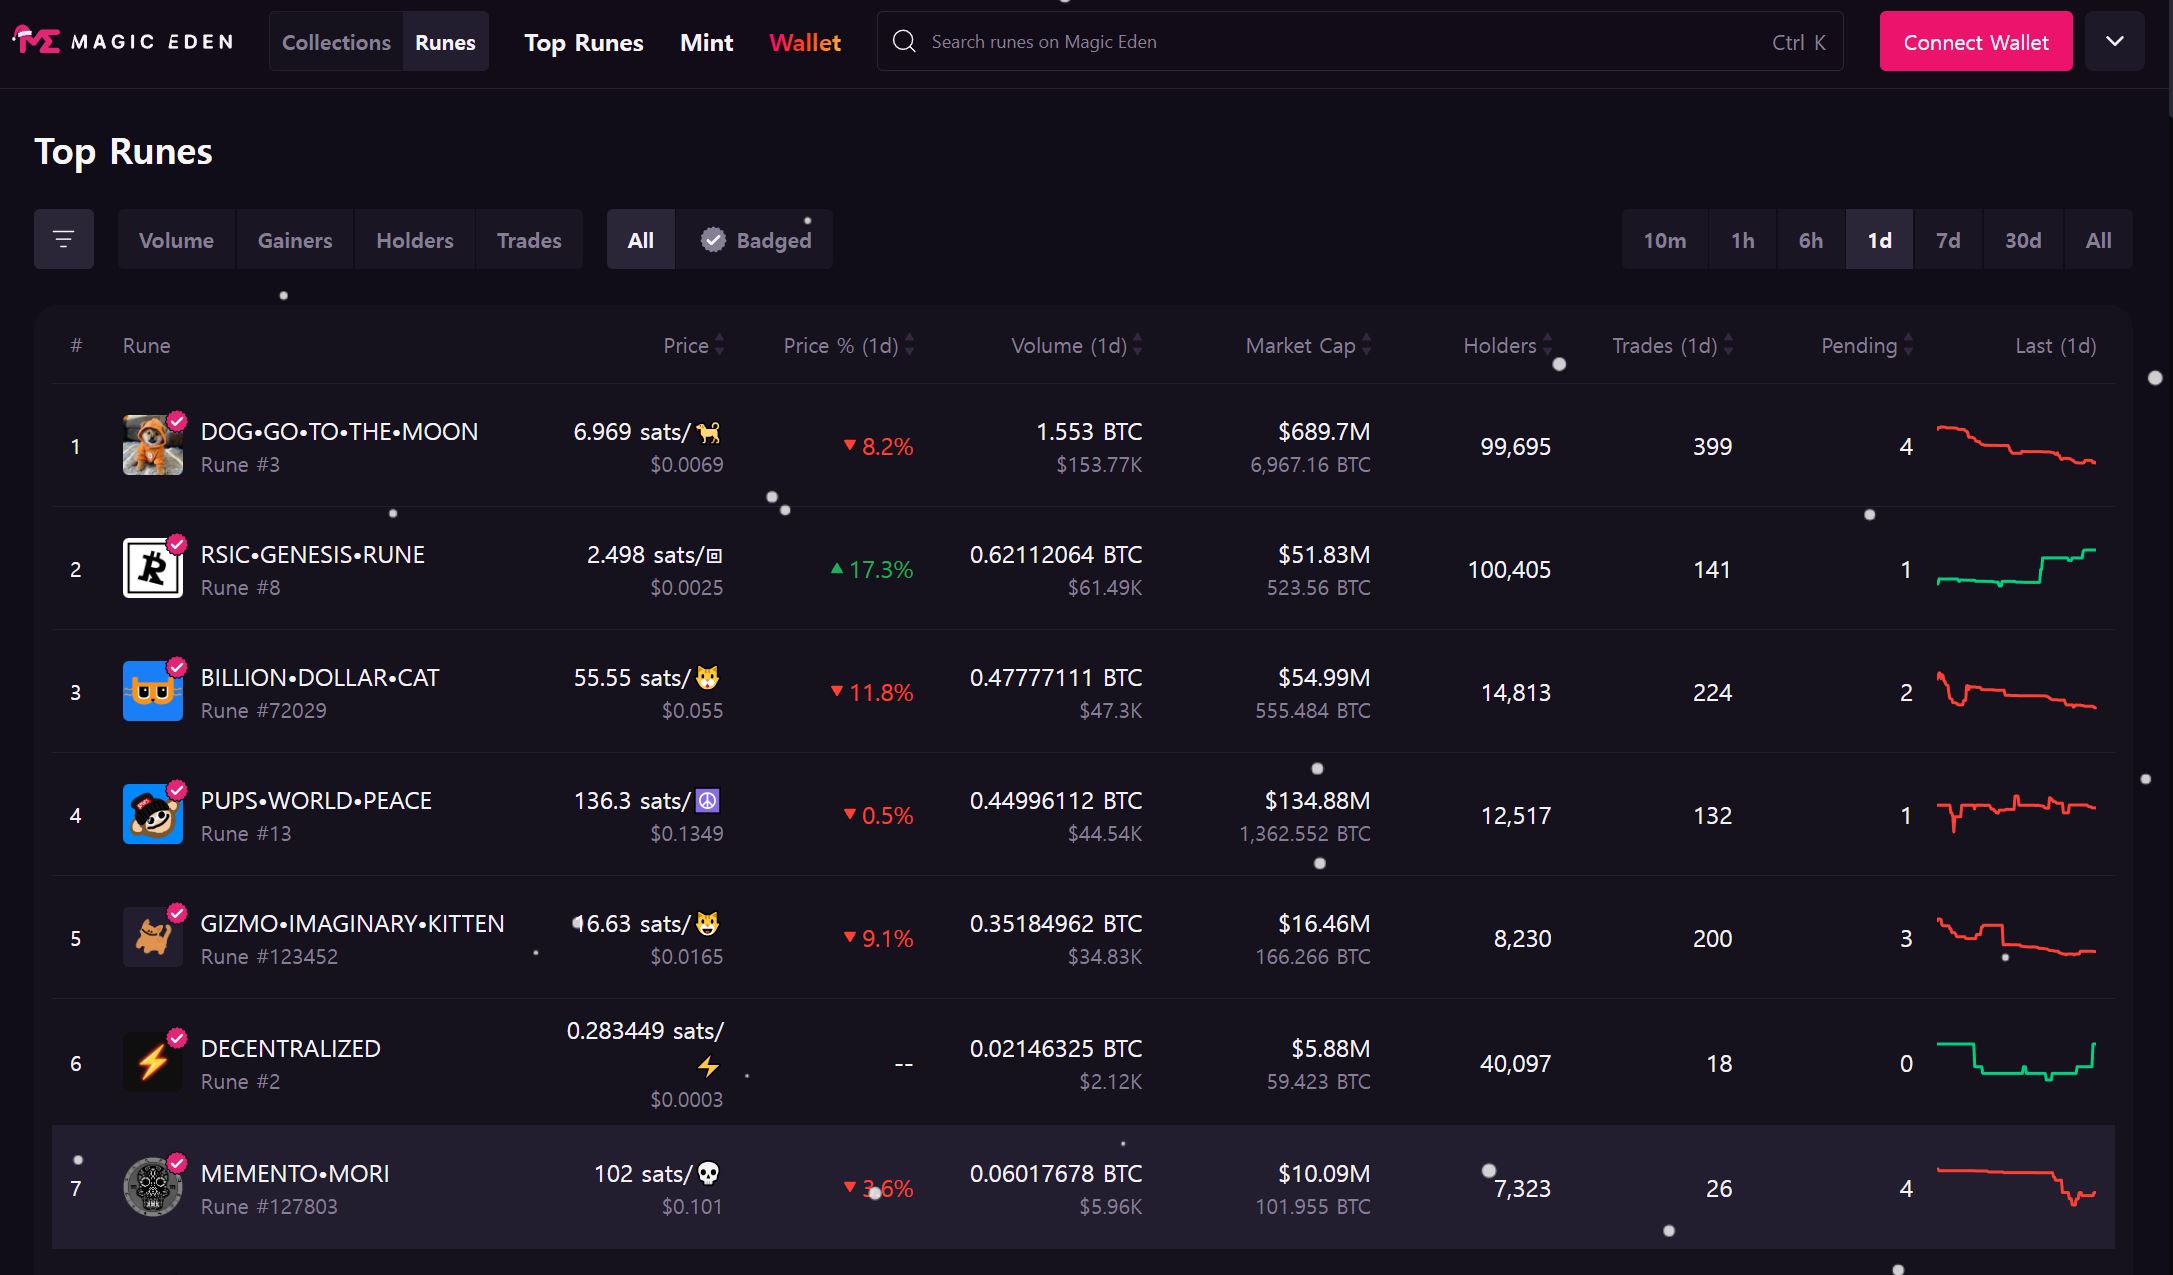Click the Magic Eden logo
The height and width of the screenshot is (1275, 2173).
pyautogui.click(x=124, y=41)
